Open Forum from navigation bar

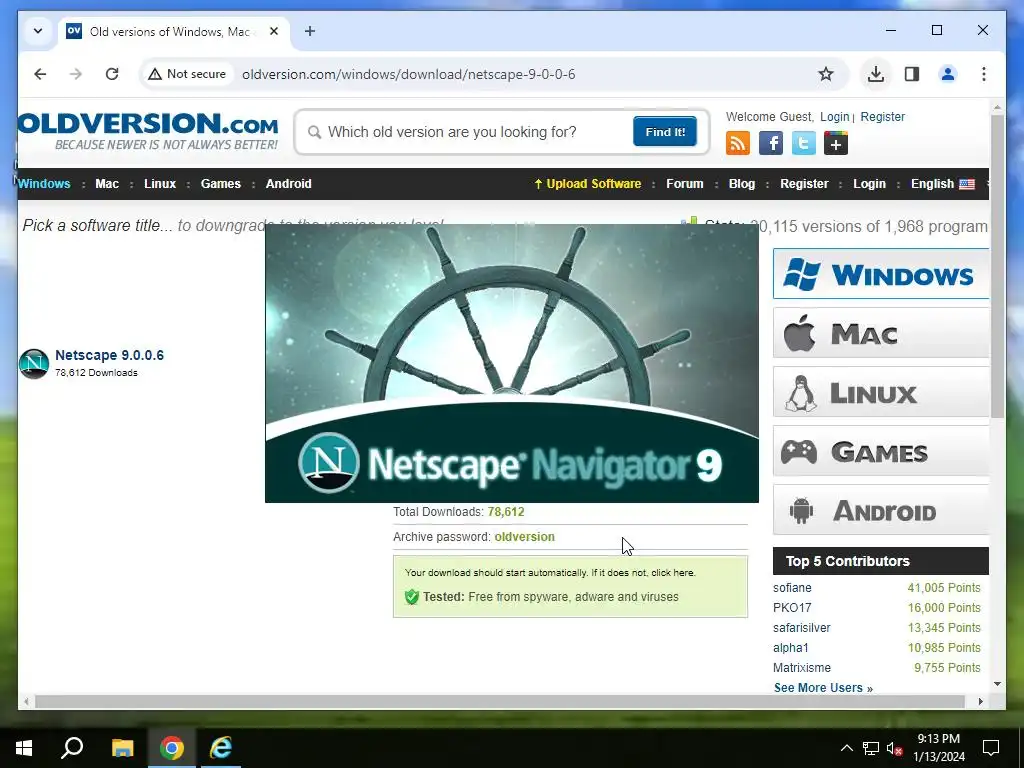pyautogui.click(x=684, y=184)
